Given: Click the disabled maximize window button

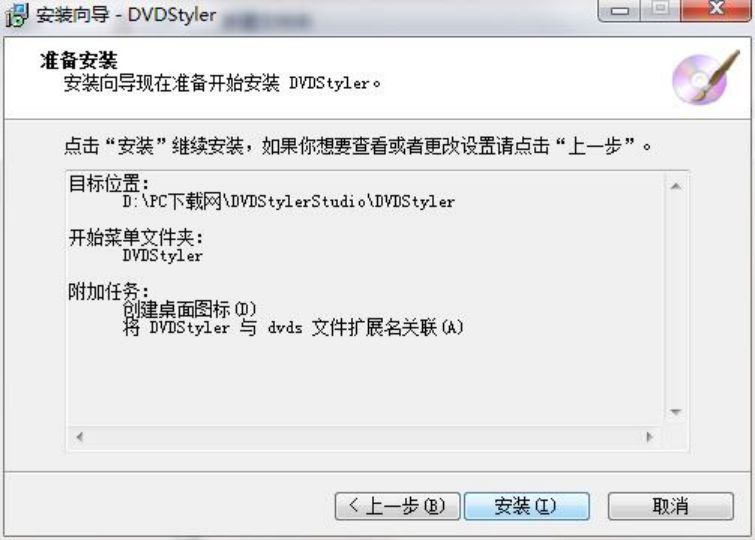Looking at the screenshot, I should [660, 10].
